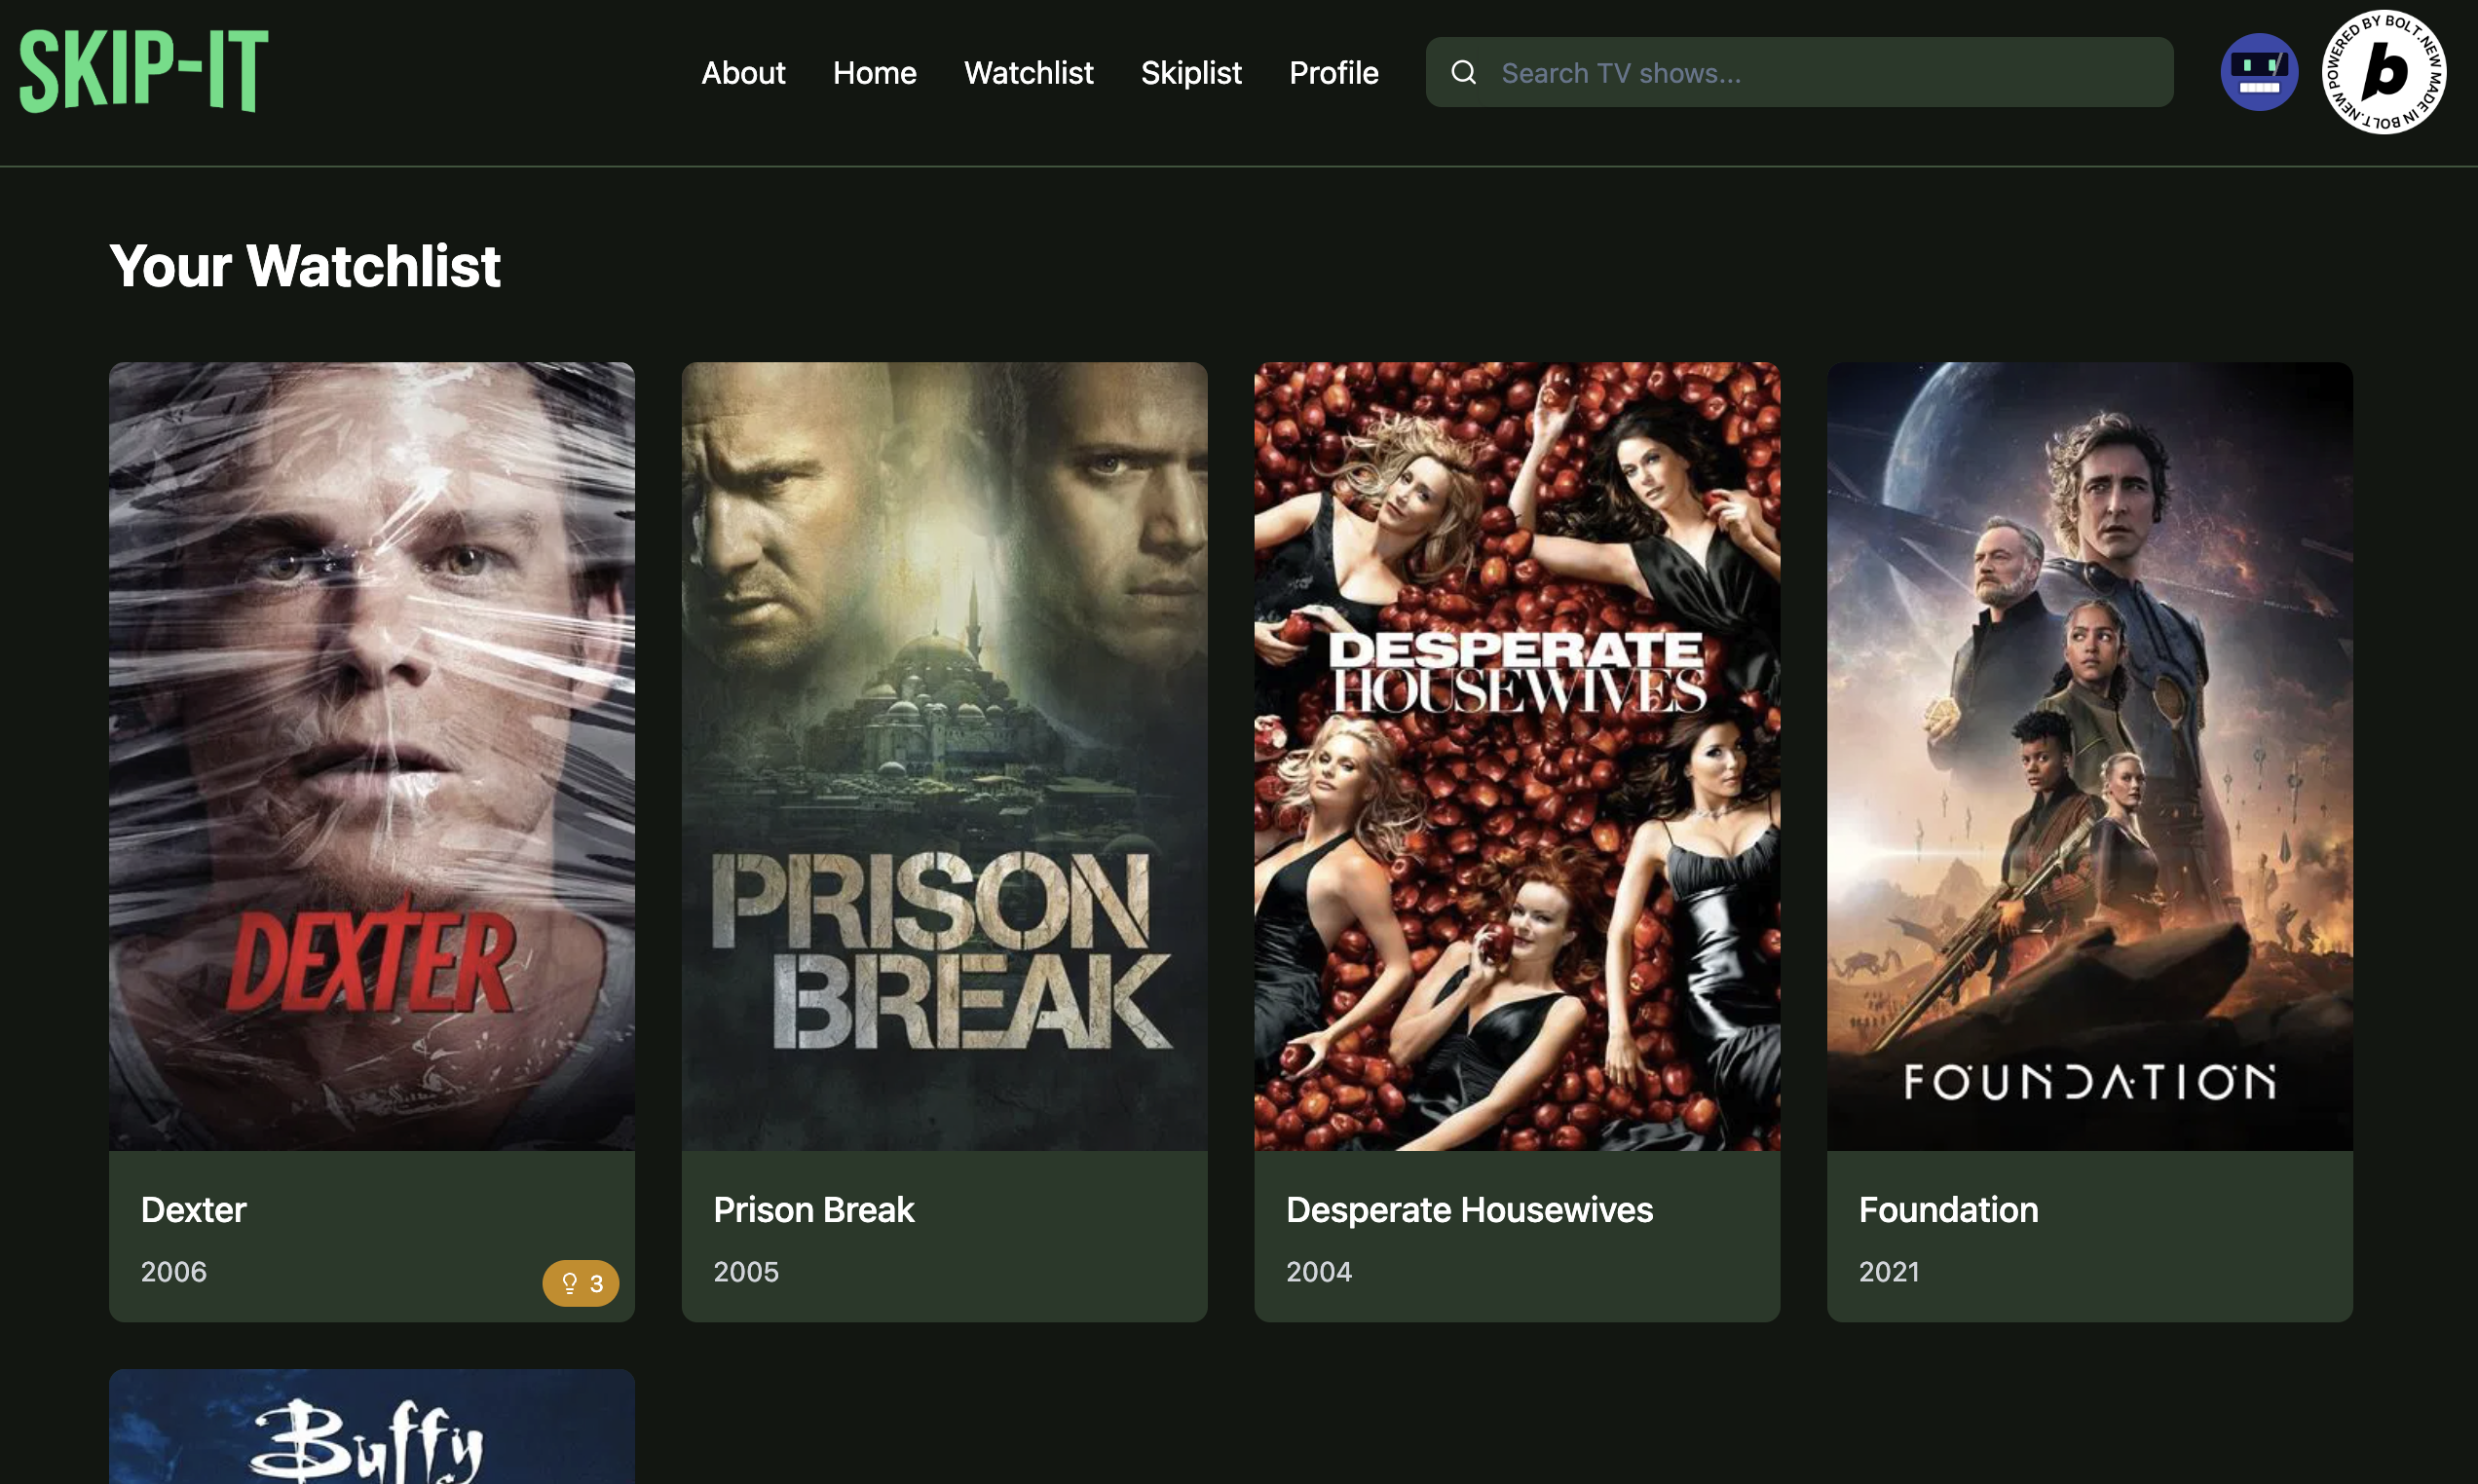This screenshot has height=1484, width=2478.
Task: Click the lightbulb badge showing 3
Action: click(x=580, y=1283)
